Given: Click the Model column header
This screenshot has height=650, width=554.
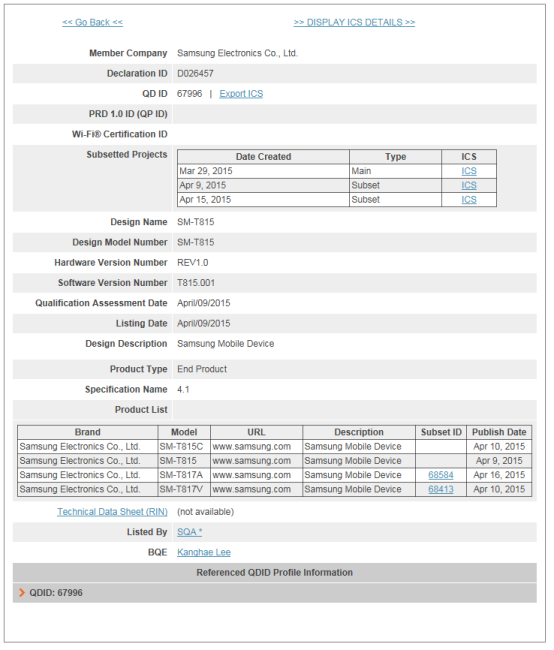Looking at the screenshot, I should [x=184, y=432].
